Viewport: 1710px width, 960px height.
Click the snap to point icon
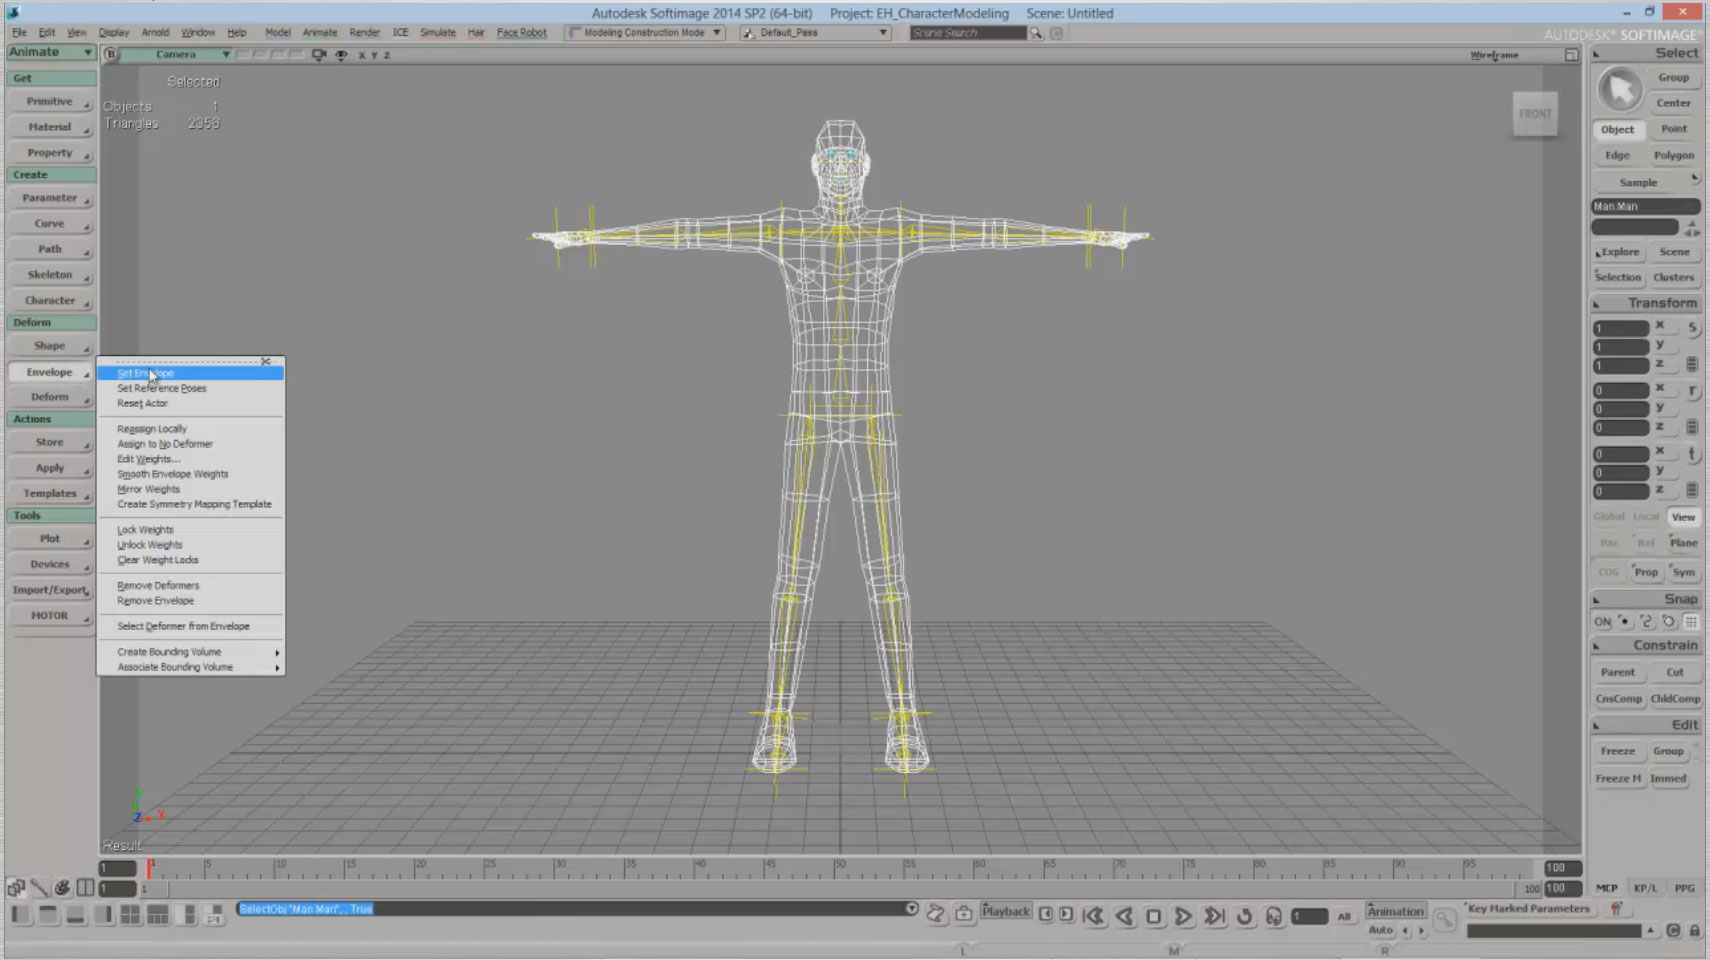(x=1625, y=622)
